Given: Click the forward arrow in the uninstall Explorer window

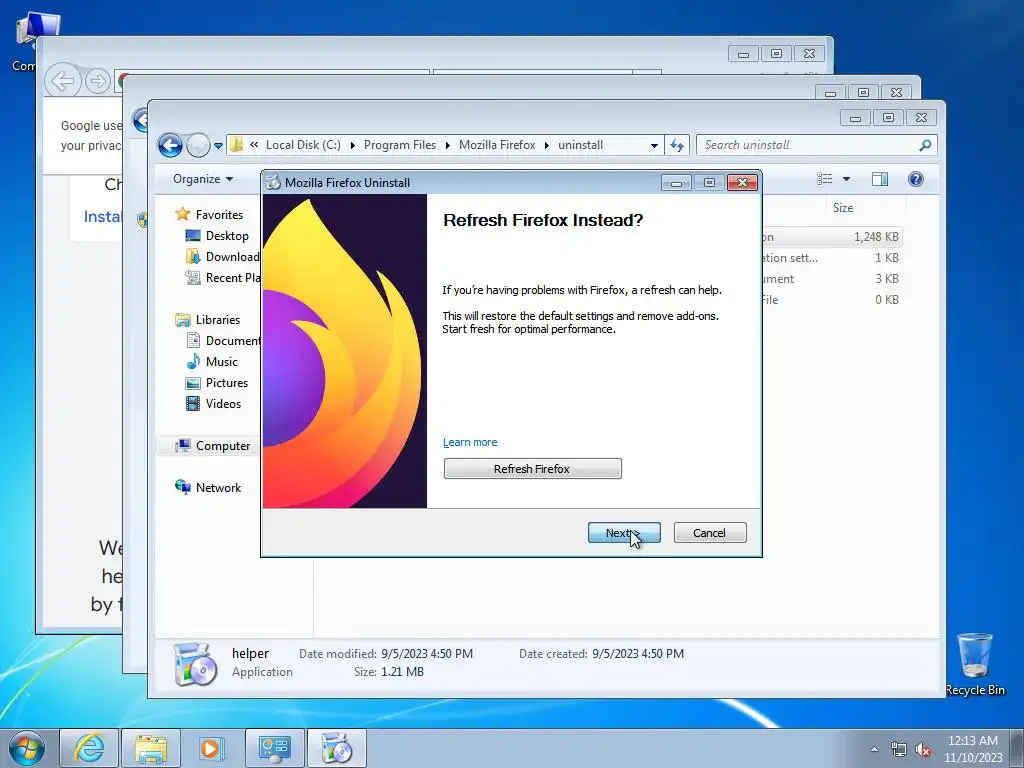Looking at the screenshot, I should pos(197,145).
